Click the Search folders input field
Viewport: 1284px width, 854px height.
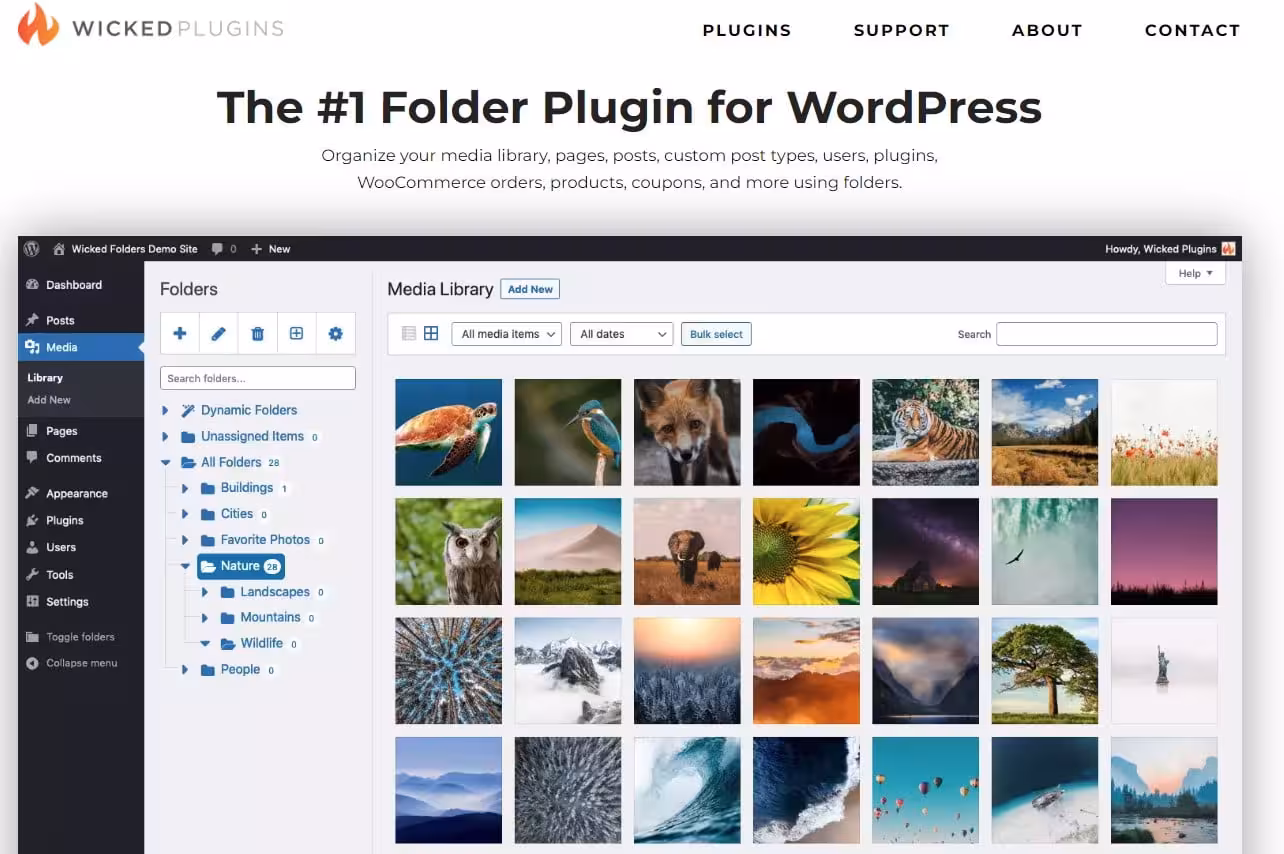click(257, 378)
